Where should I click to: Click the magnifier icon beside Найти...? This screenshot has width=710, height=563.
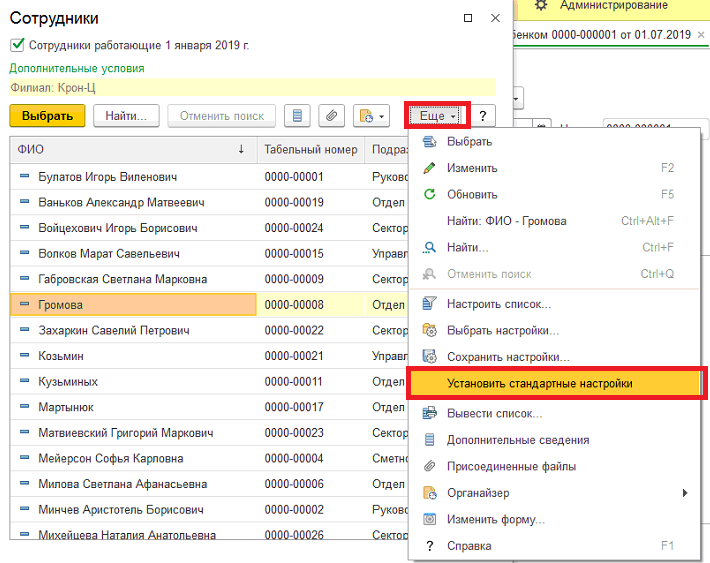coord(429,247)
